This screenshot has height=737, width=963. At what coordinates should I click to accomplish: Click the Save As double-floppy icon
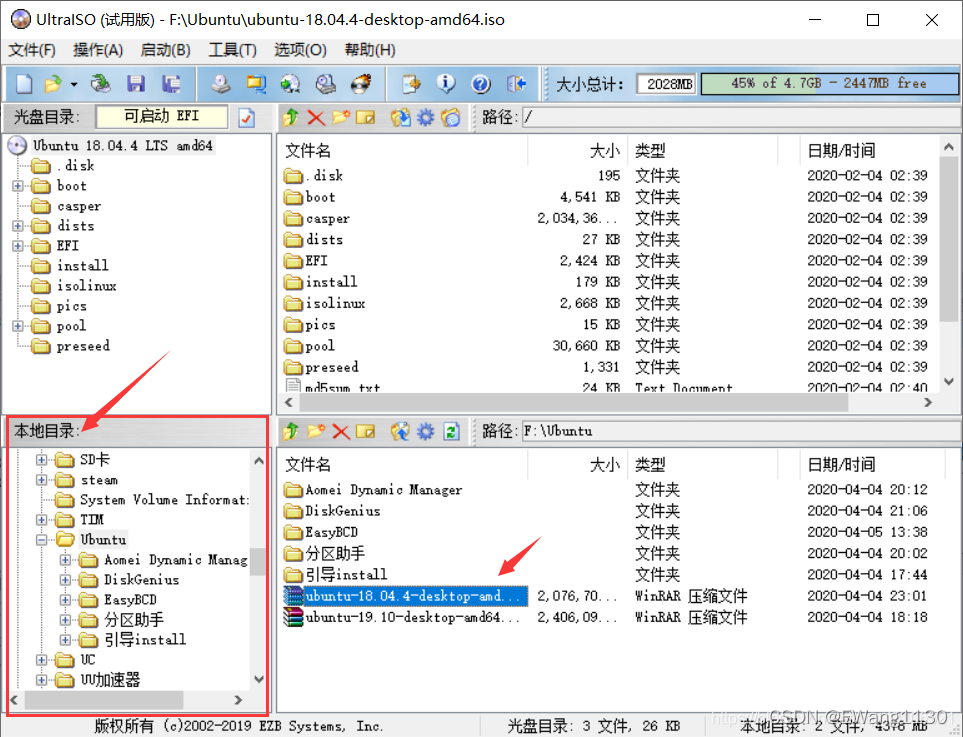(x=171, y=84)
